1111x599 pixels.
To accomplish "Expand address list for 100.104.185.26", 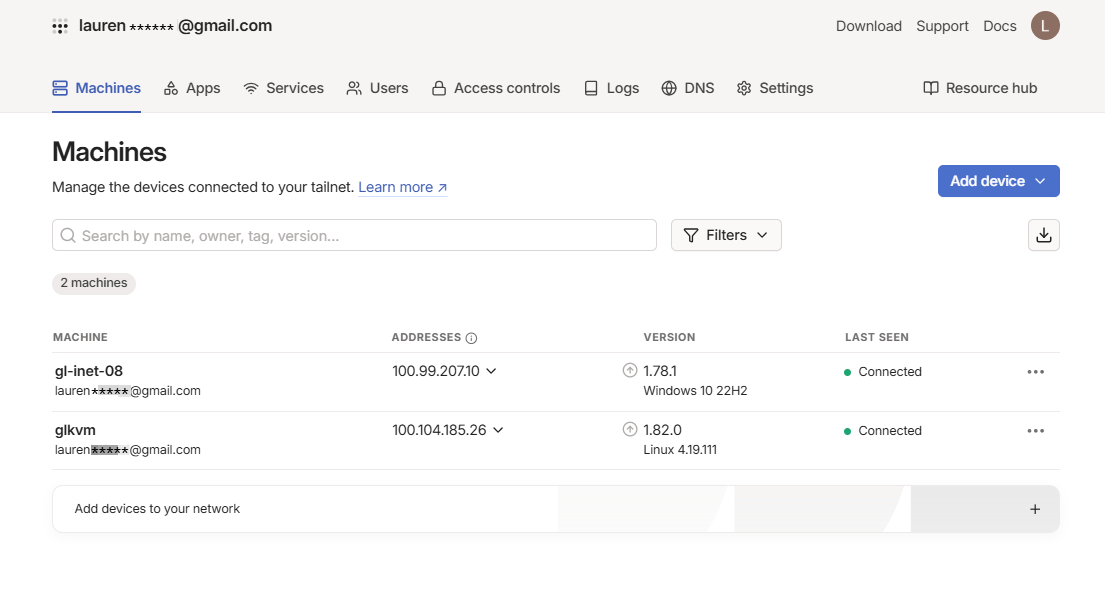I will click(498, 430).
